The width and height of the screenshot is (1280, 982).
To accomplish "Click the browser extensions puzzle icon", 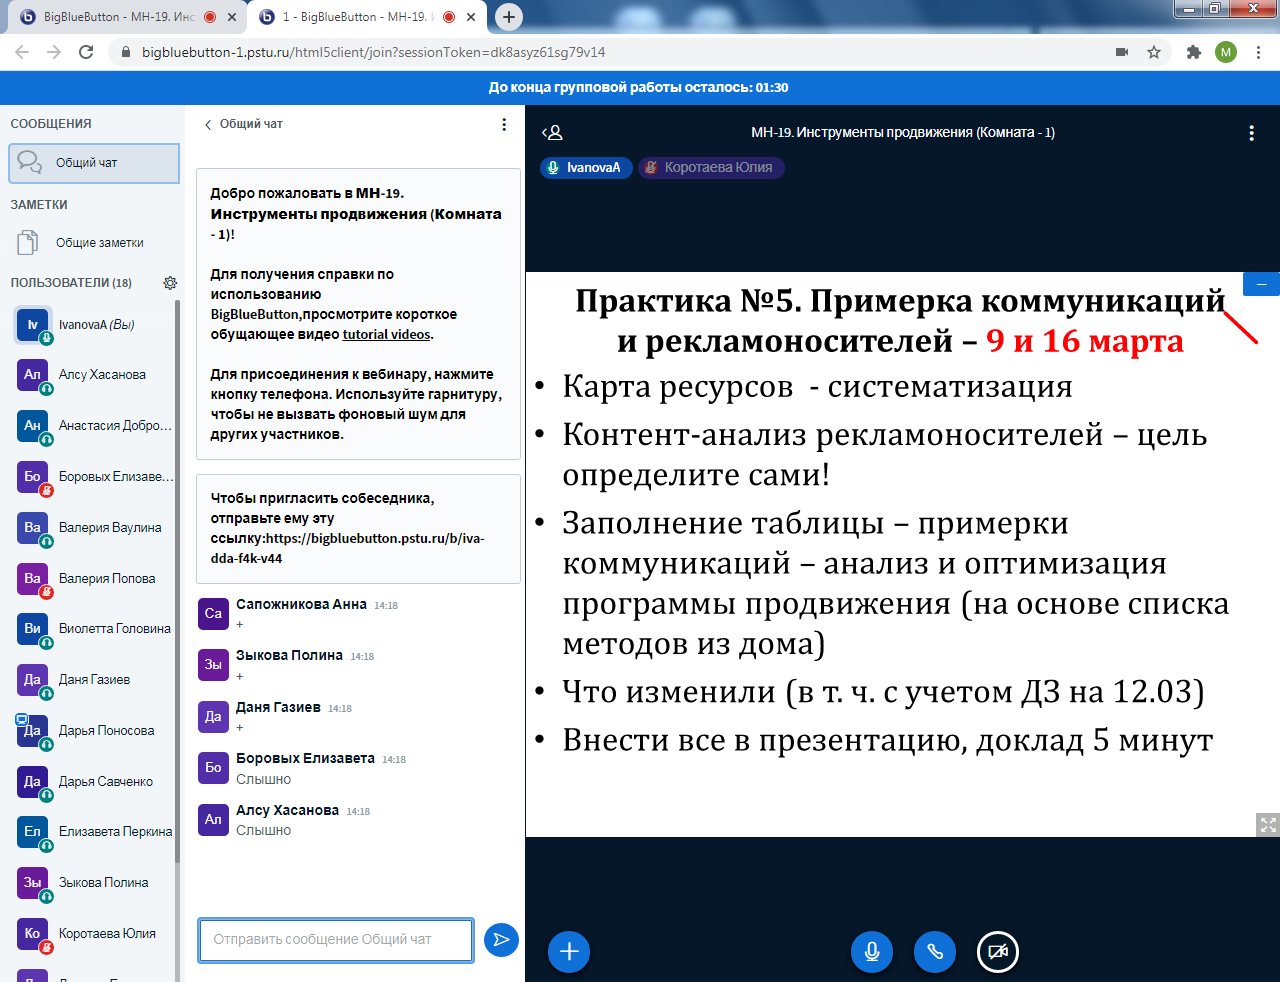I will (1193, 52).
